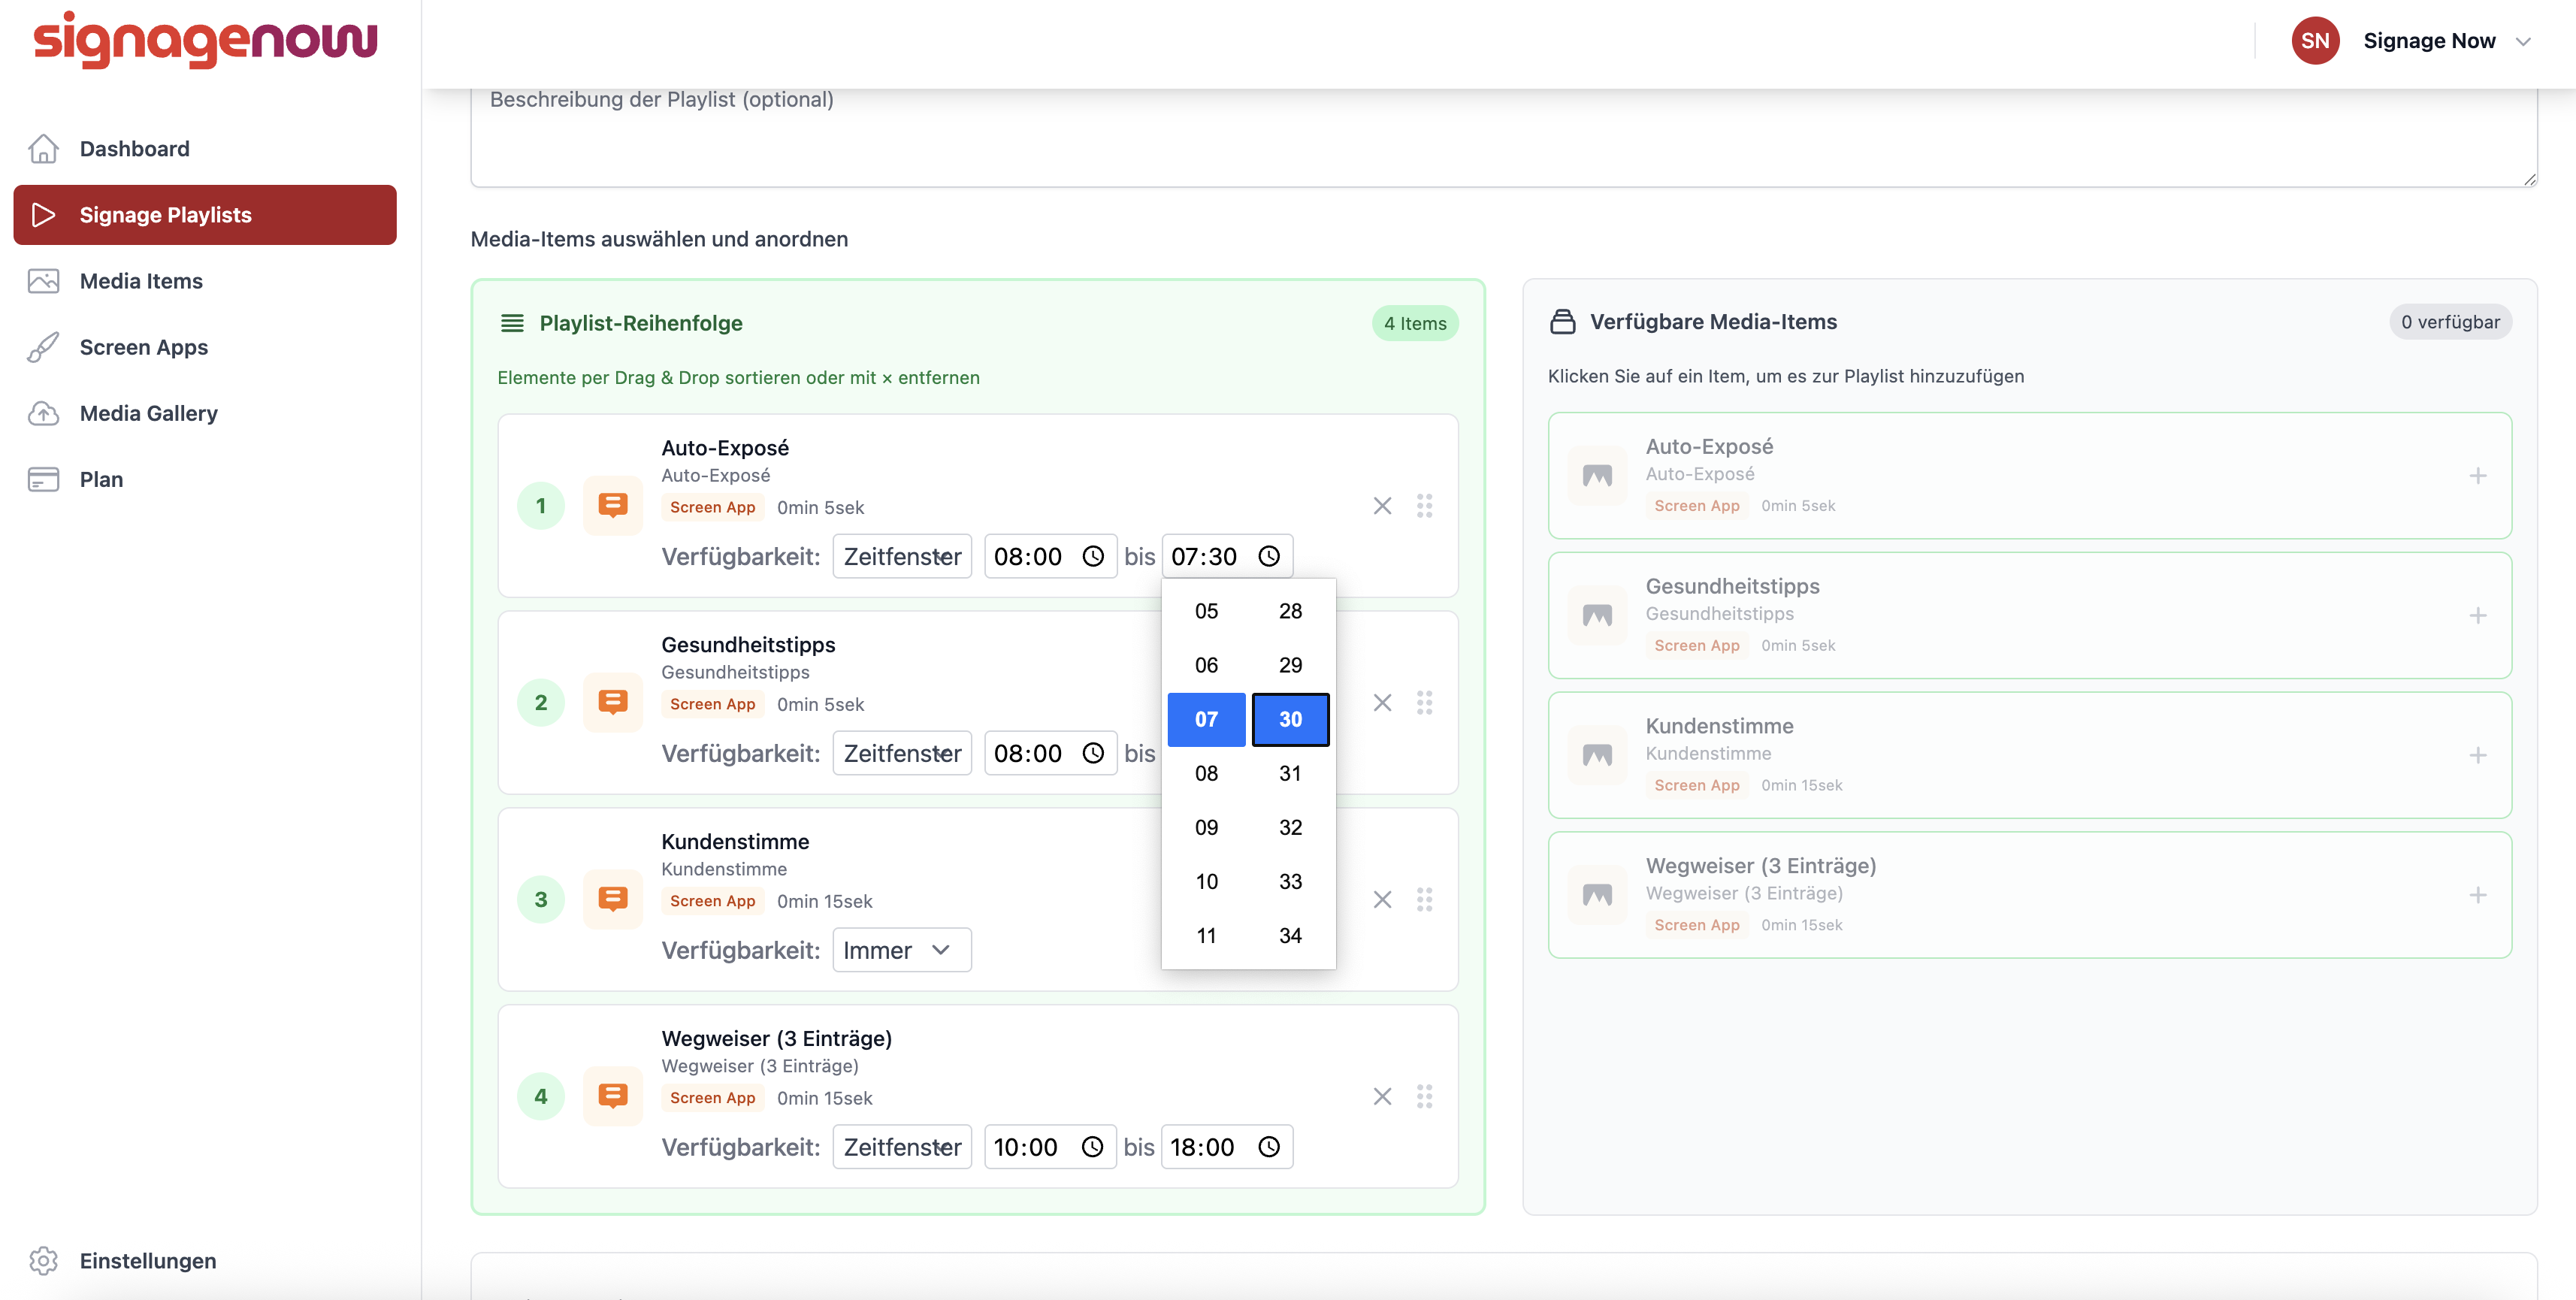Add Kundenstimme using the plus icon
The height and width of the screenshot is (1300, 2576).
[x=2477, y=755]
